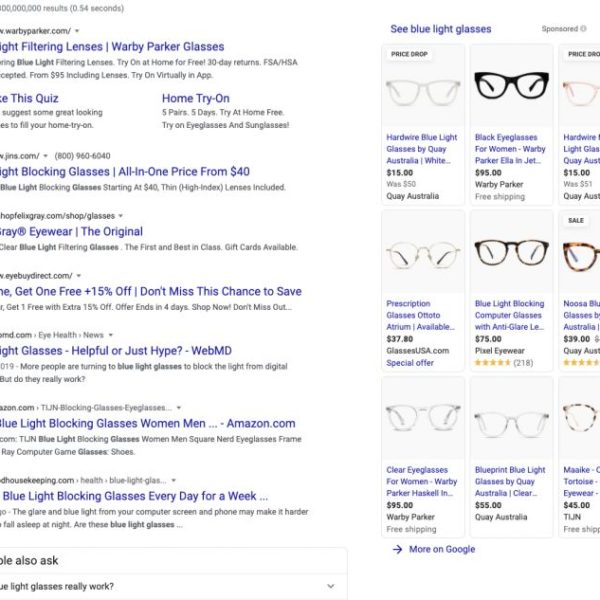Open dropdown arrow next to eyebuydirect.com URL
600x600 pixels.
pyautogui.click(x=78, y=274)
